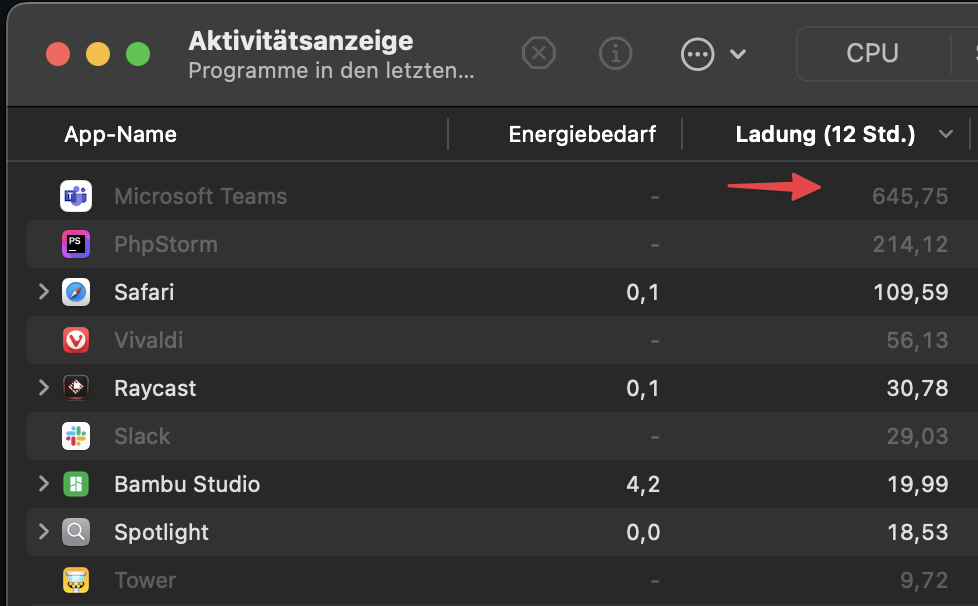This screenshot has height=606, width=978.
Task: Toggle sort order on Ladung (12 Std.) column
Action: (x=826, y=135)
